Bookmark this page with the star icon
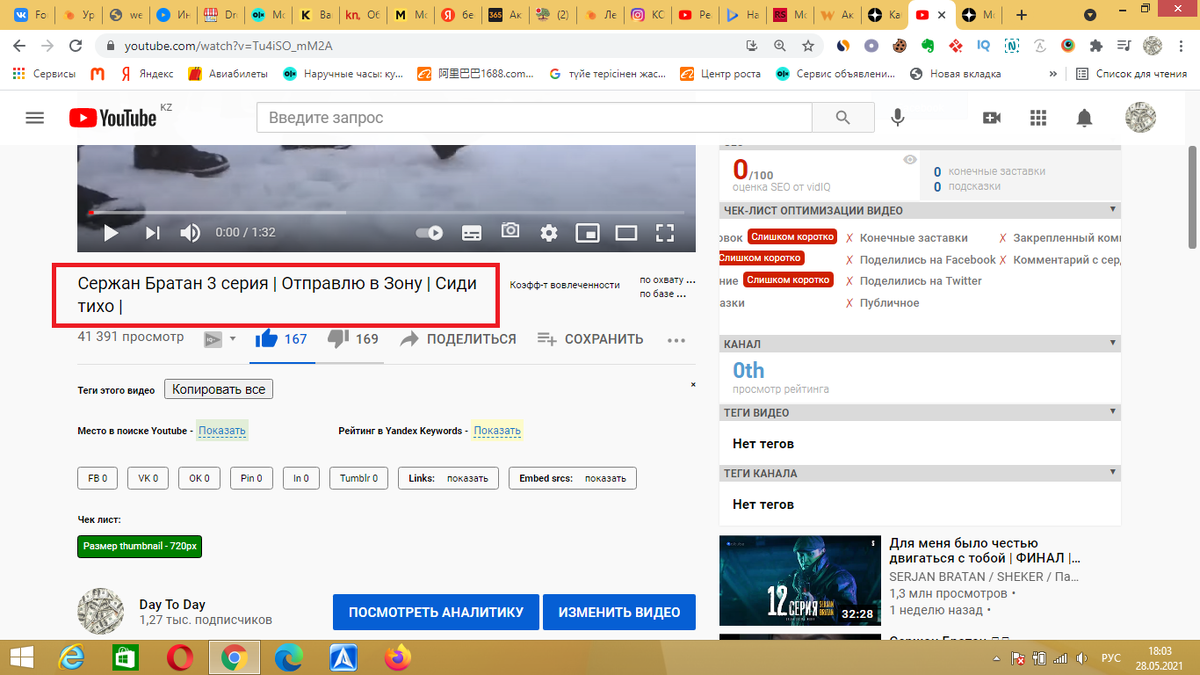This screenshot has height=675, width=1200. point(808,45)
